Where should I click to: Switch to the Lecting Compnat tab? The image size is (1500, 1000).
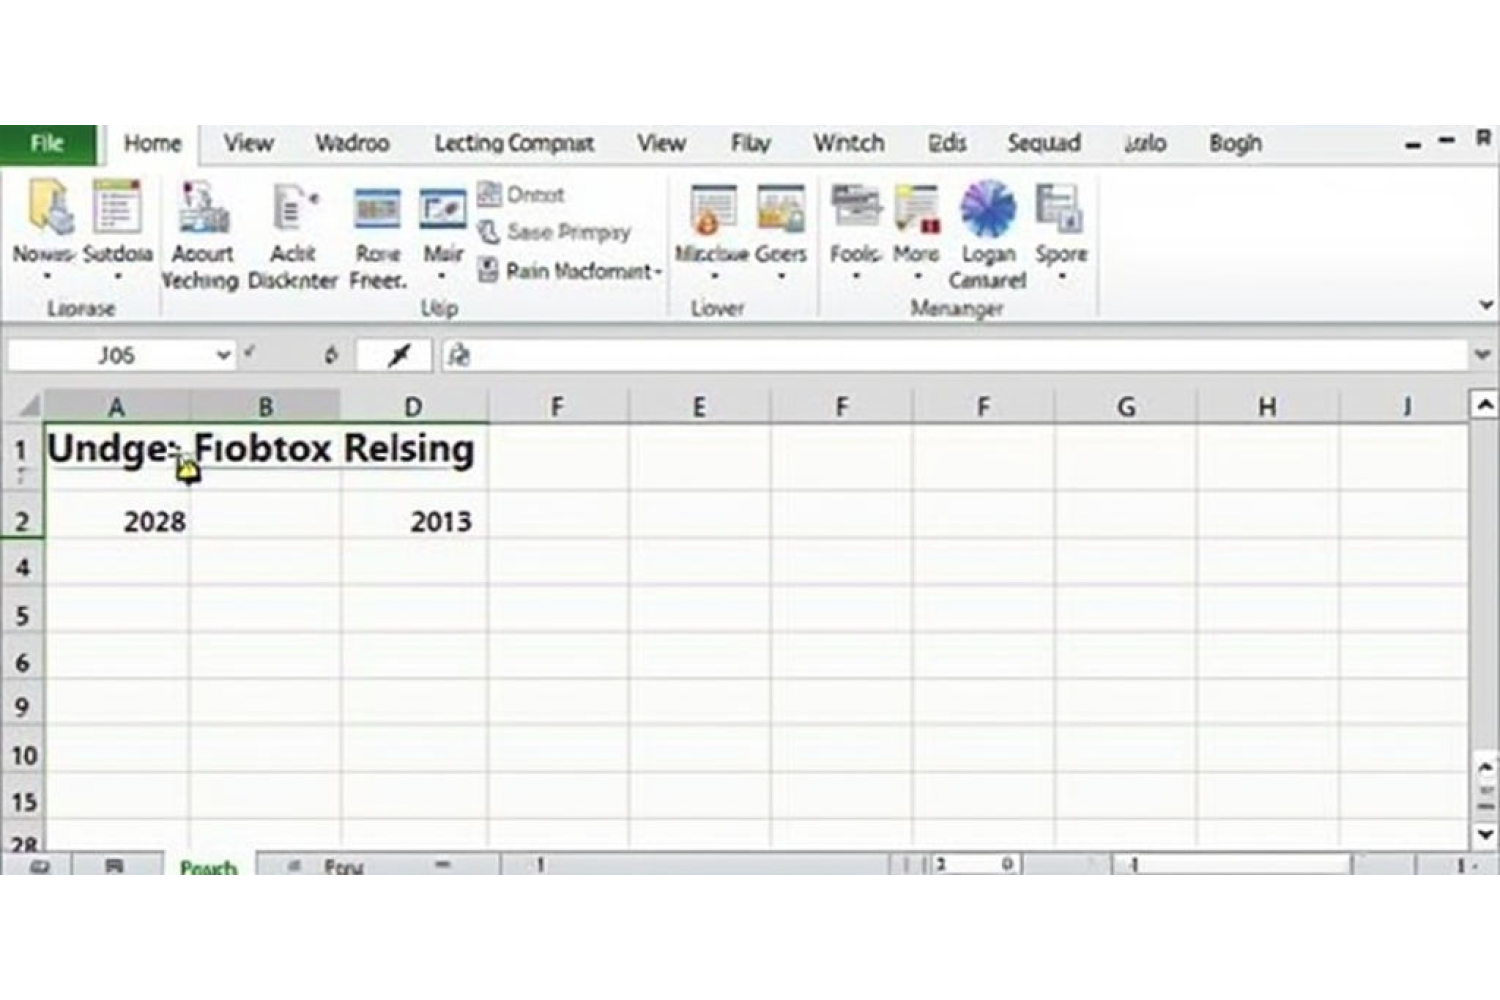point(514,144)
